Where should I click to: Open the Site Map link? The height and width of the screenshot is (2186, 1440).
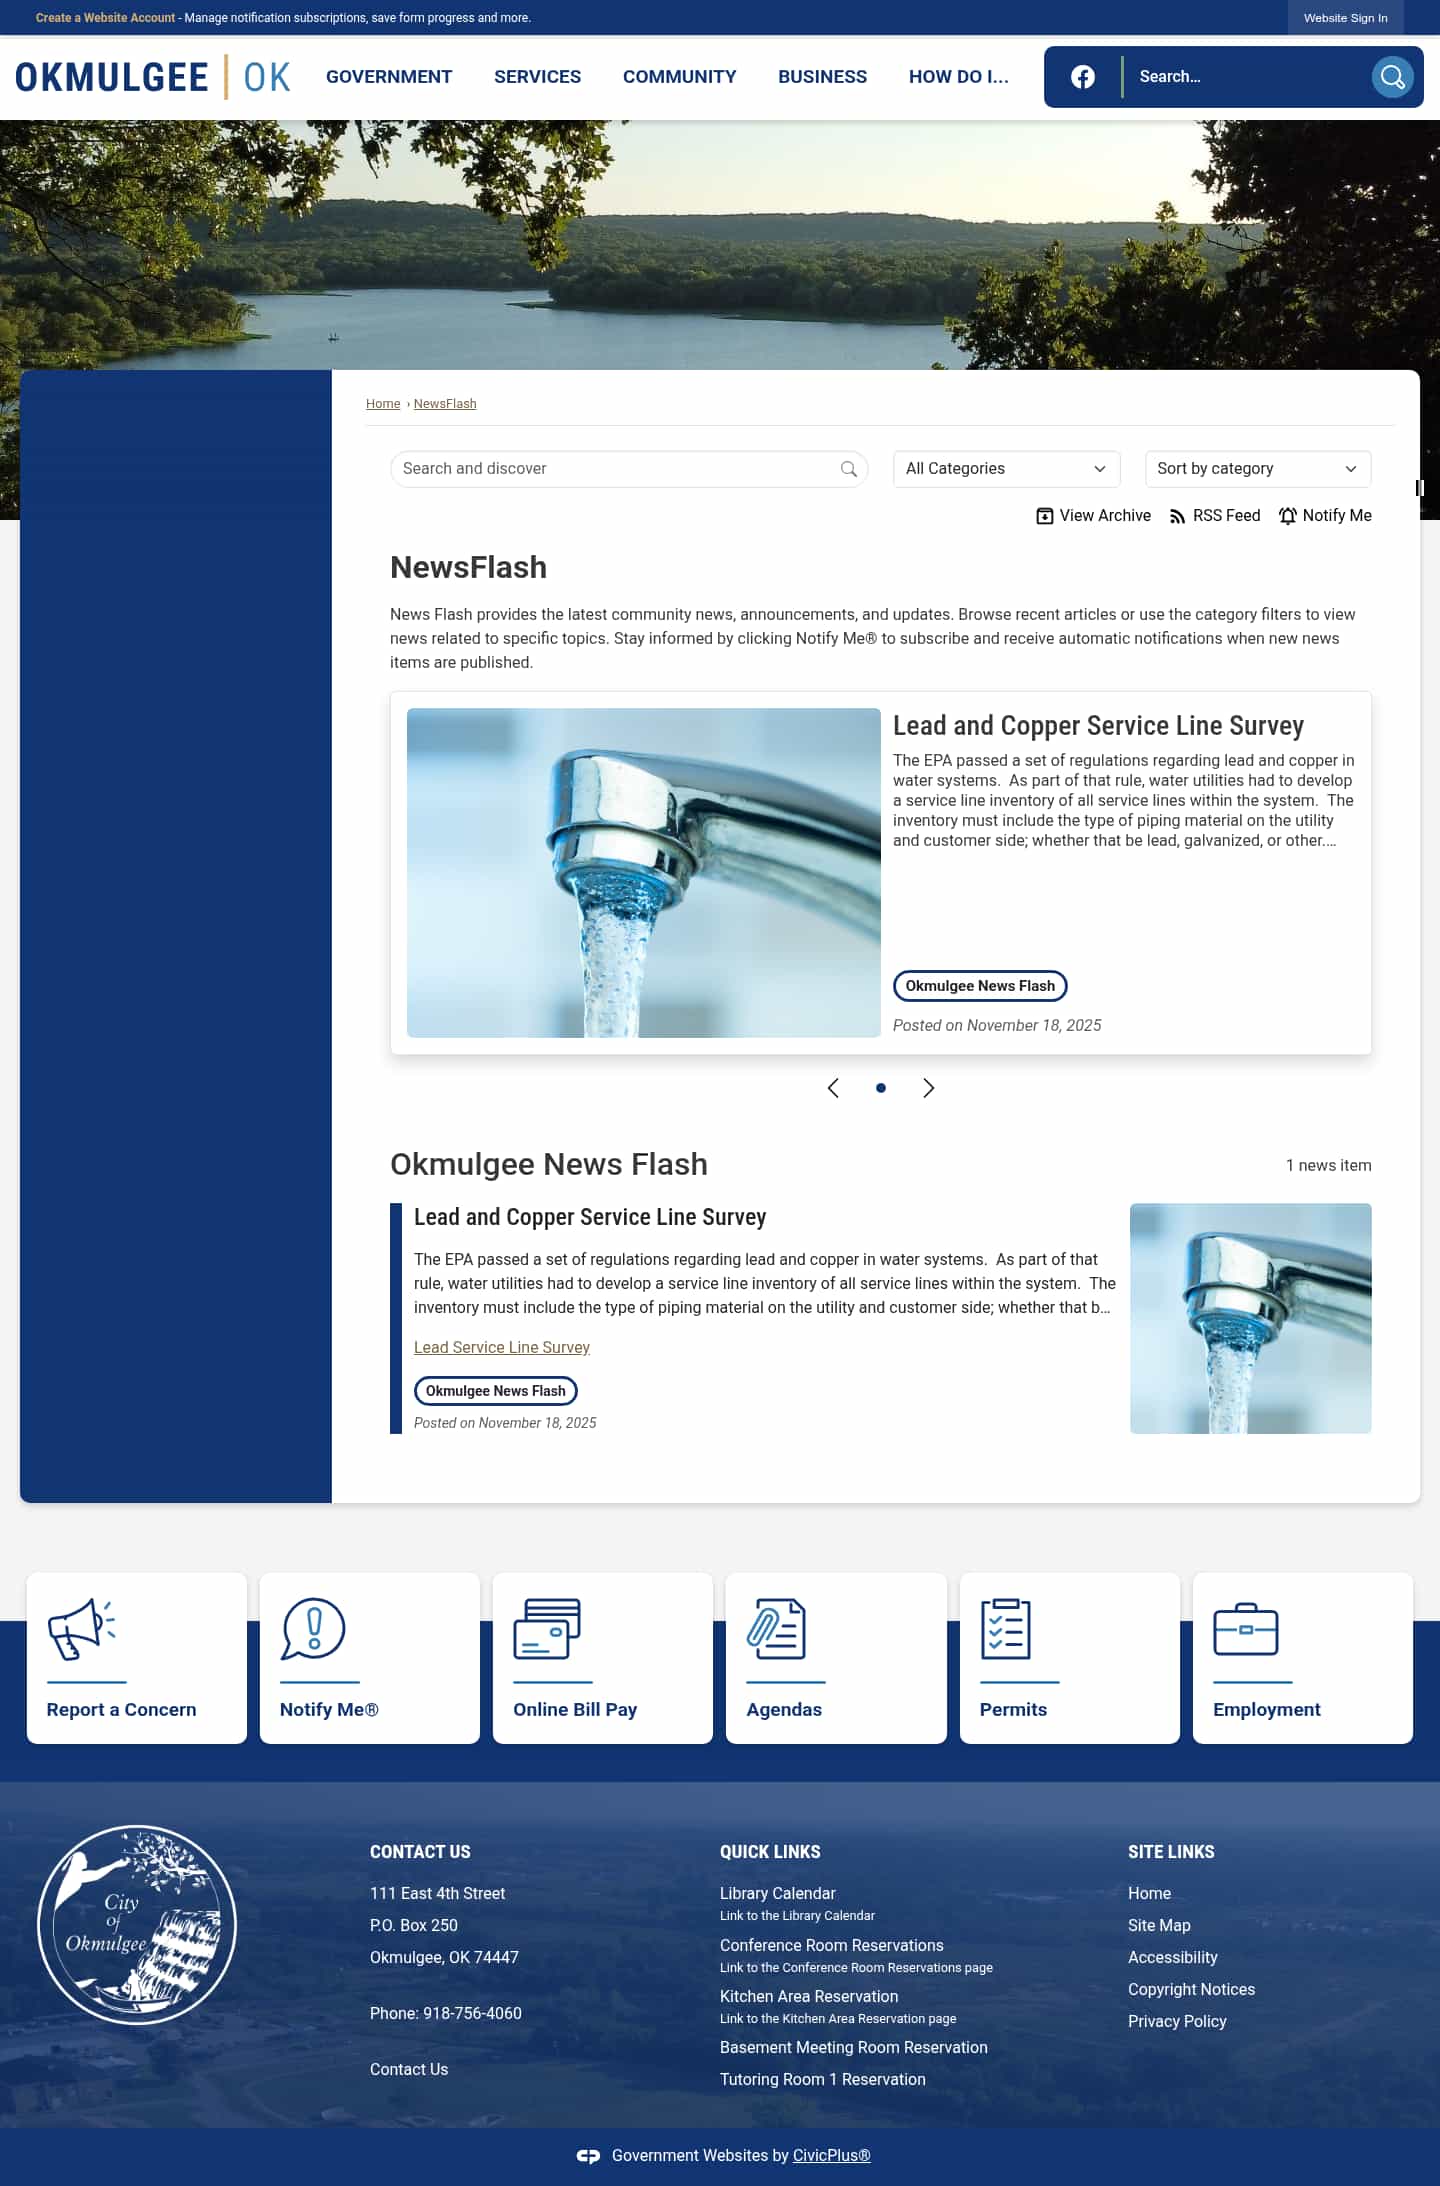(1159, 1926)
